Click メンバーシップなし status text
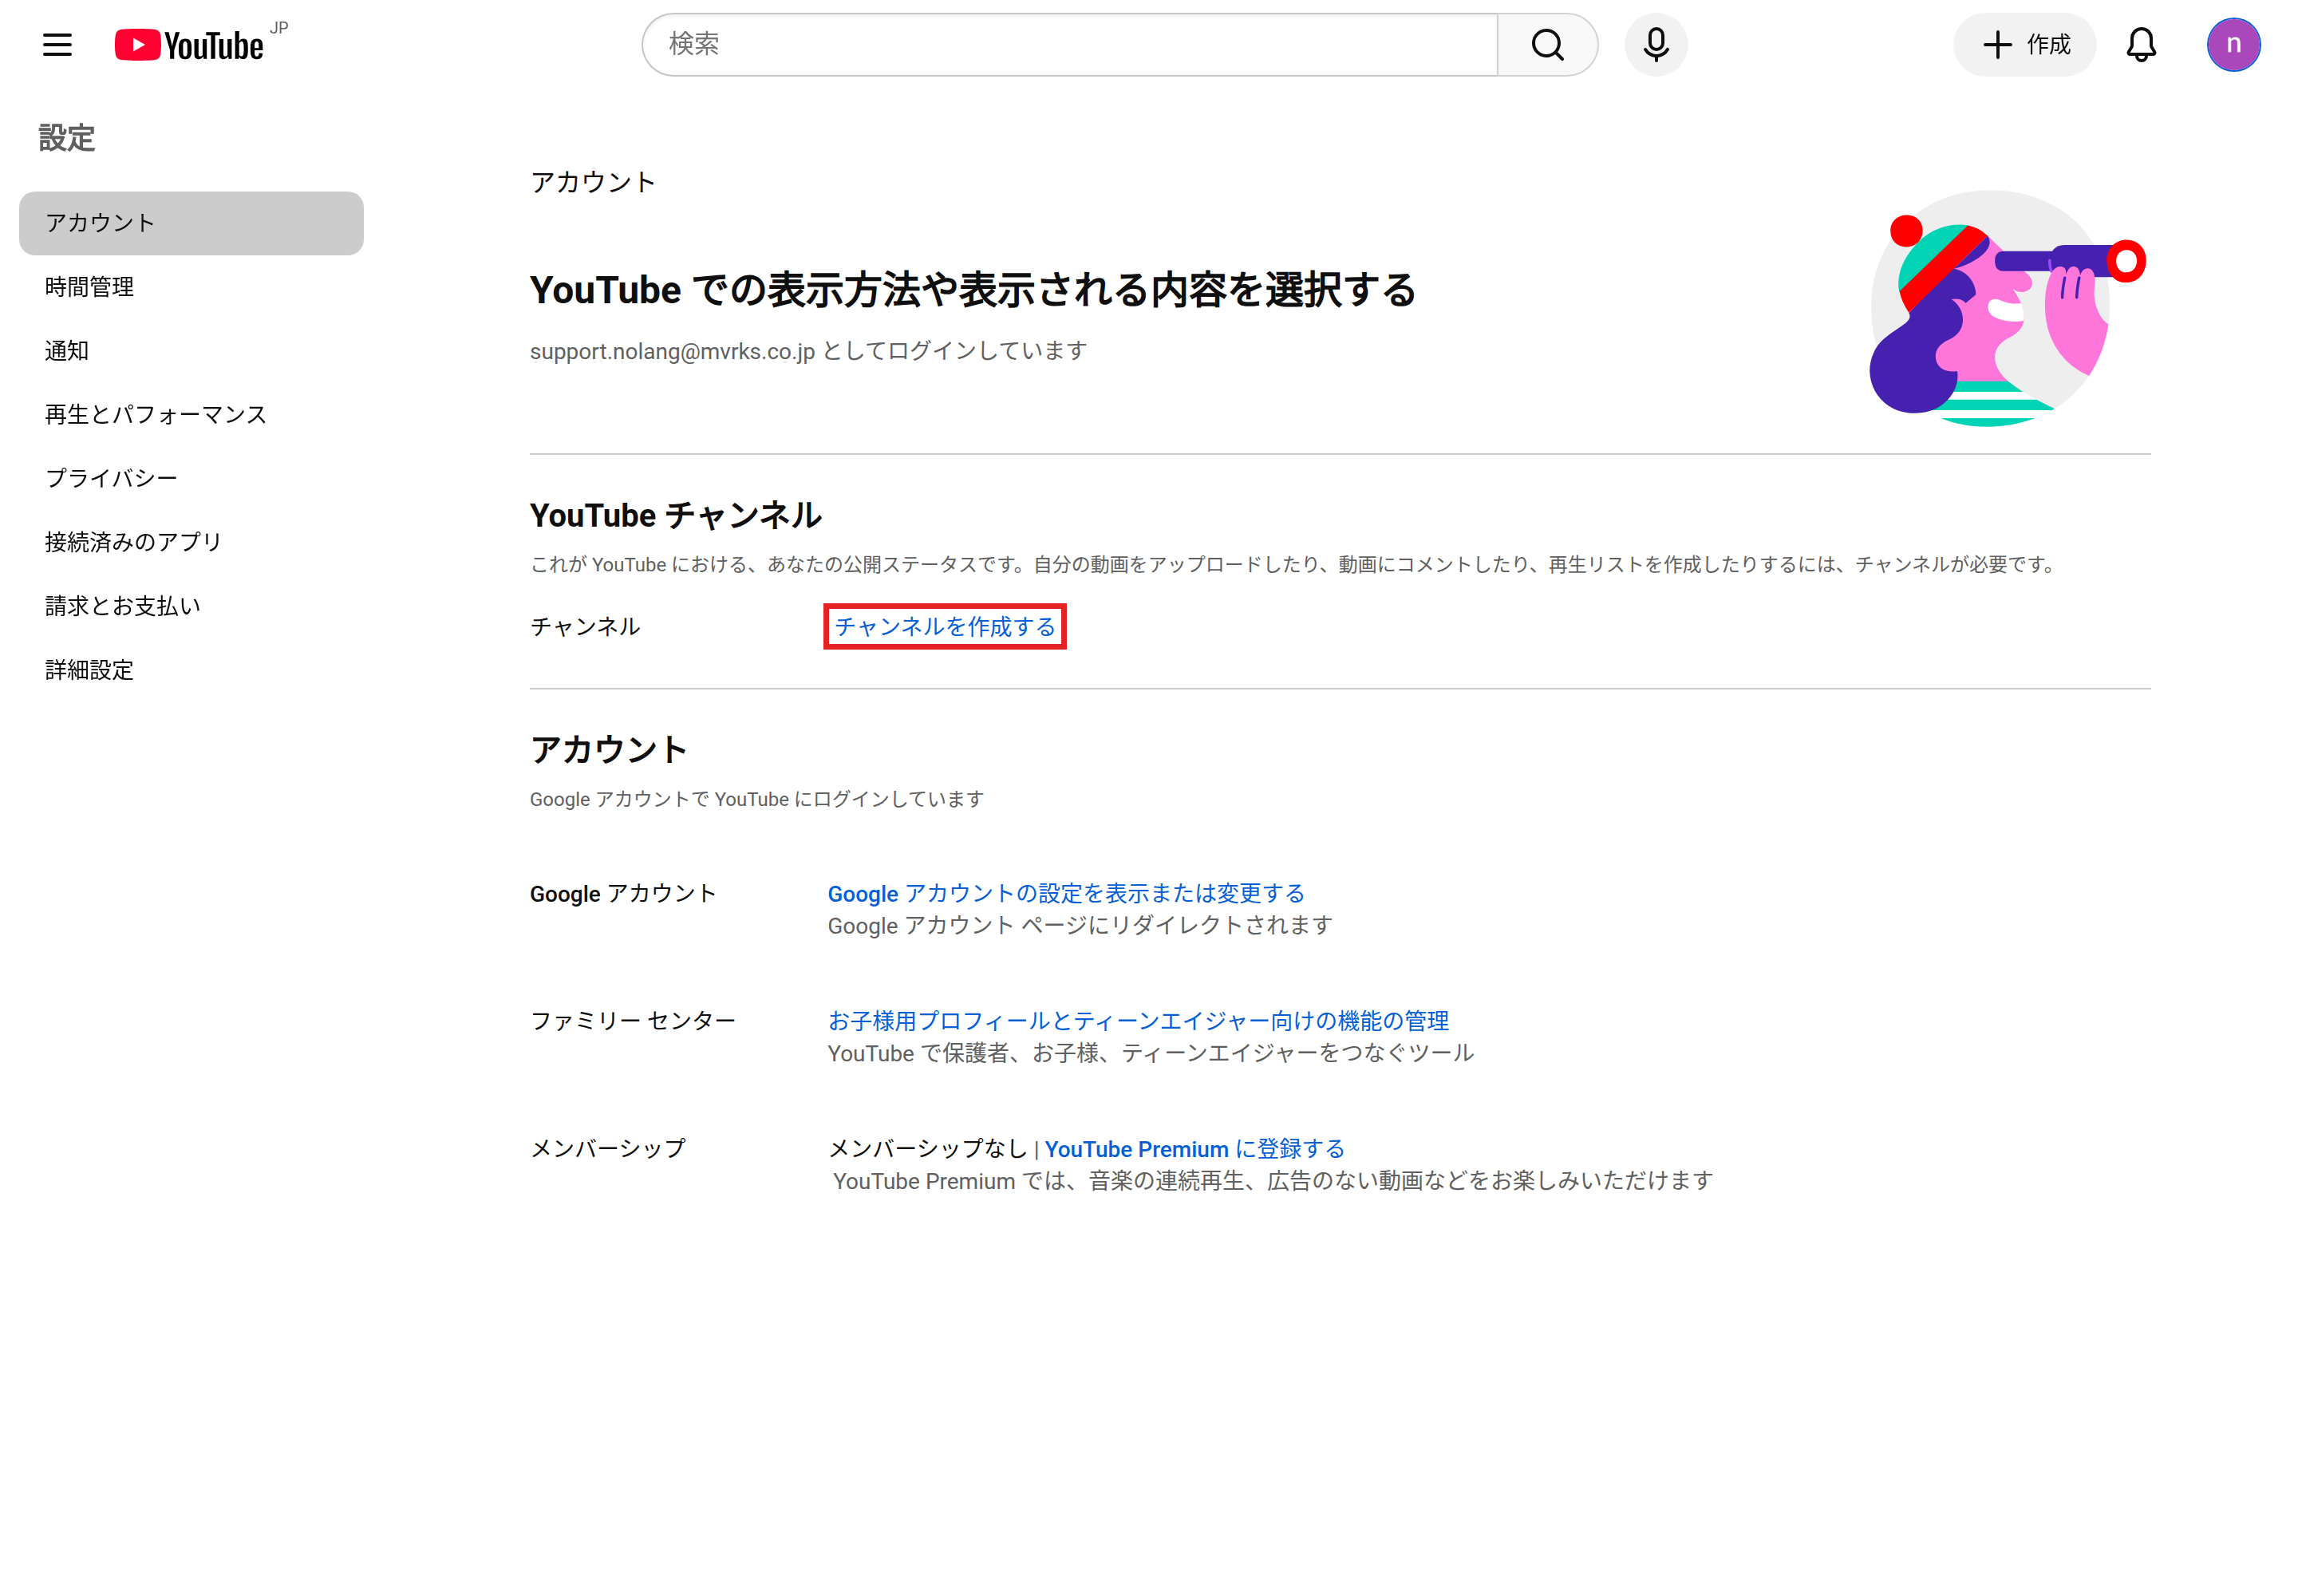This screenshot has width=2298, height=1596. (x=928, y=1149)
